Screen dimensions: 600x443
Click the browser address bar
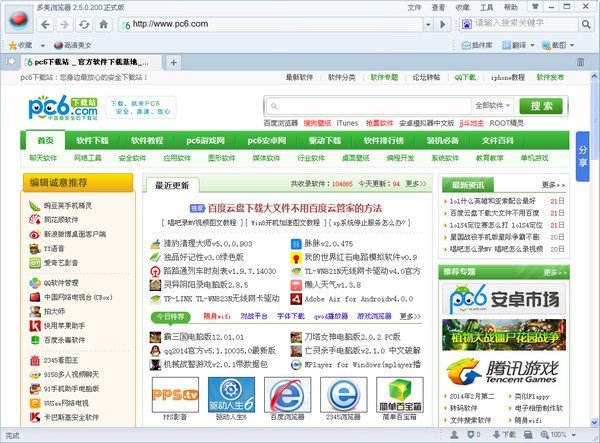pos(272,24)
